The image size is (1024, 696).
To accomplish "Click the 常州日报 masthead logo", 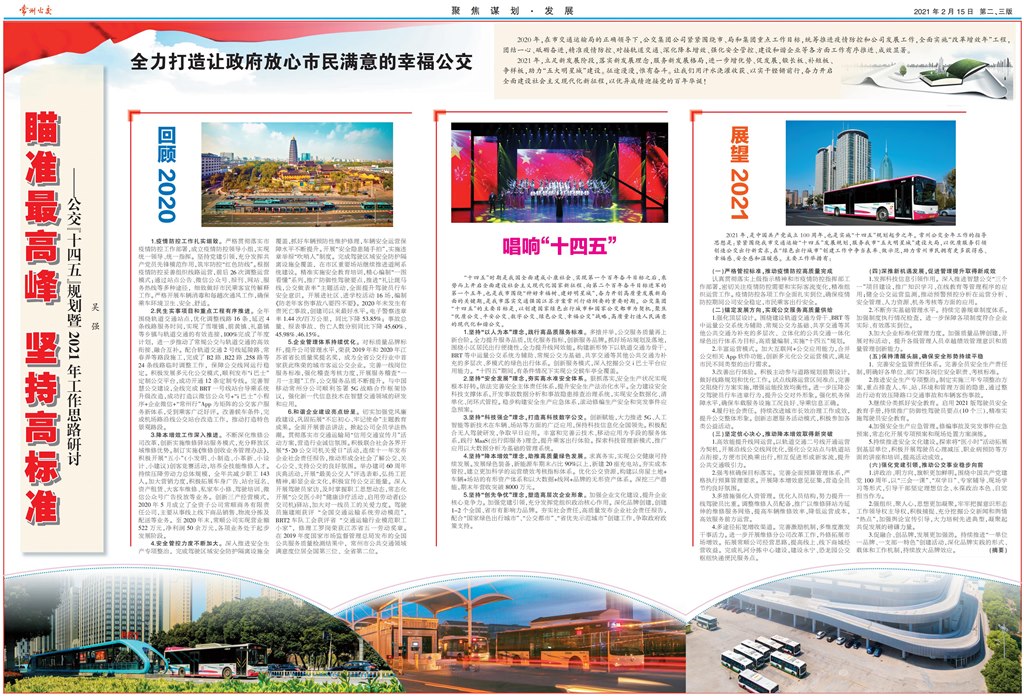I will pos(38,10).
